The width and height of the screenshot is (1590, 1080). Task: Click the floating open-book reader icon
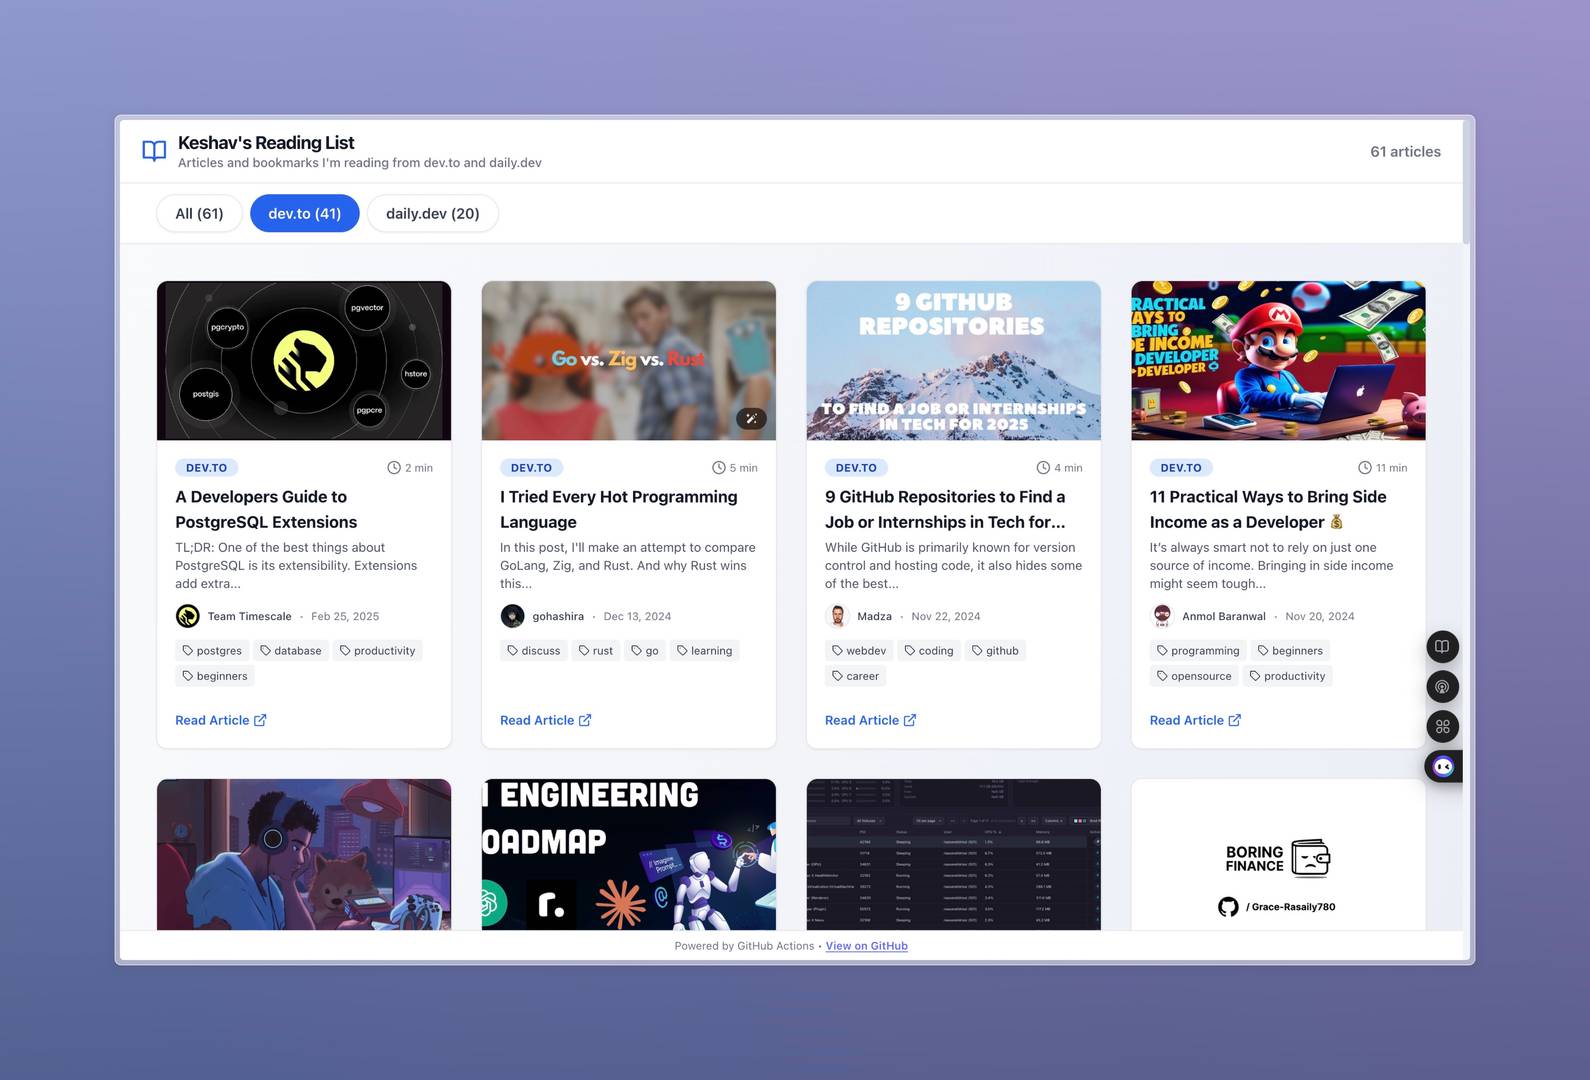1442,647
